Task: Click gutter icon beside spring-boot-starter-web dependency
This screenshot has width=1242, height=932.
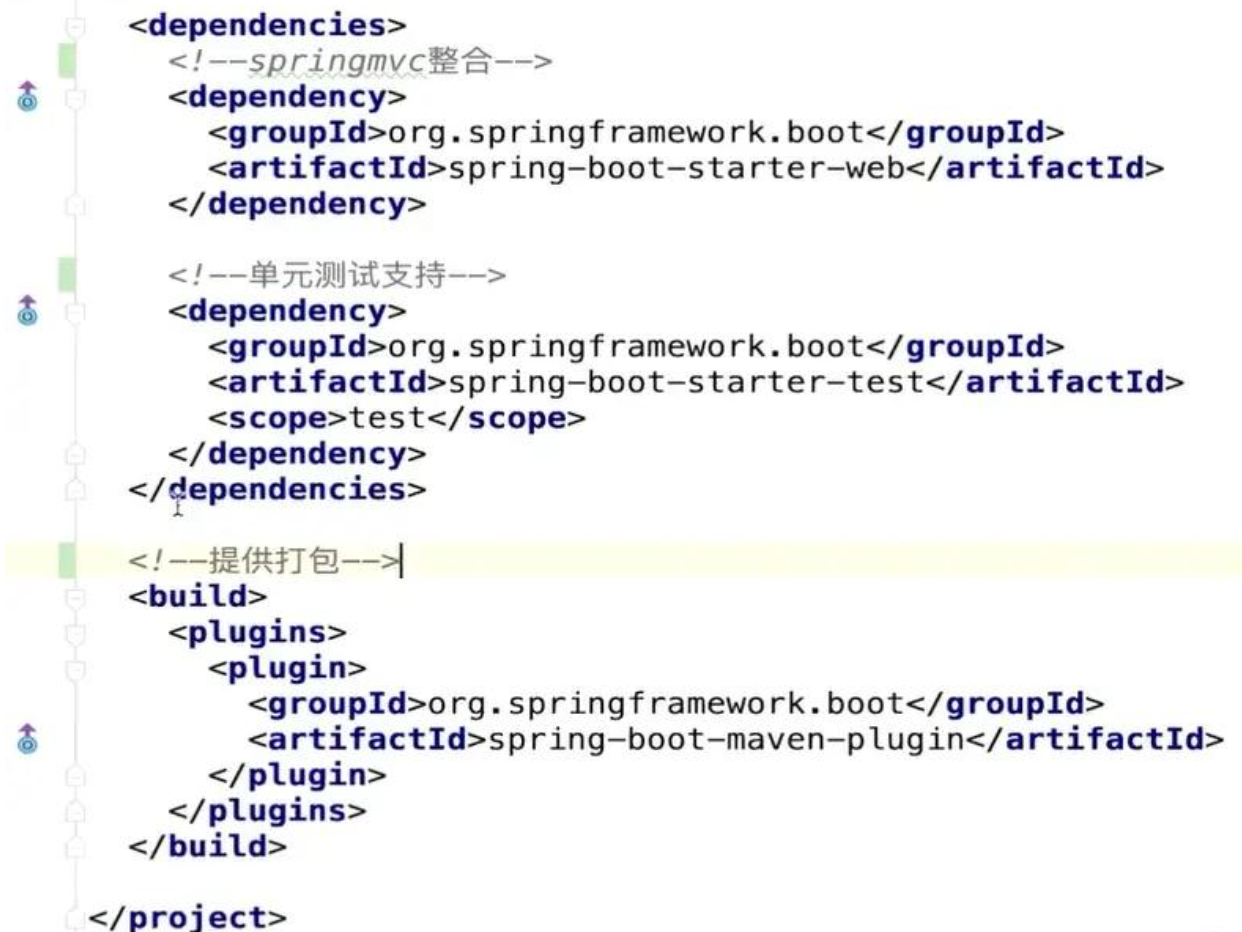Action: coord(27,96)
